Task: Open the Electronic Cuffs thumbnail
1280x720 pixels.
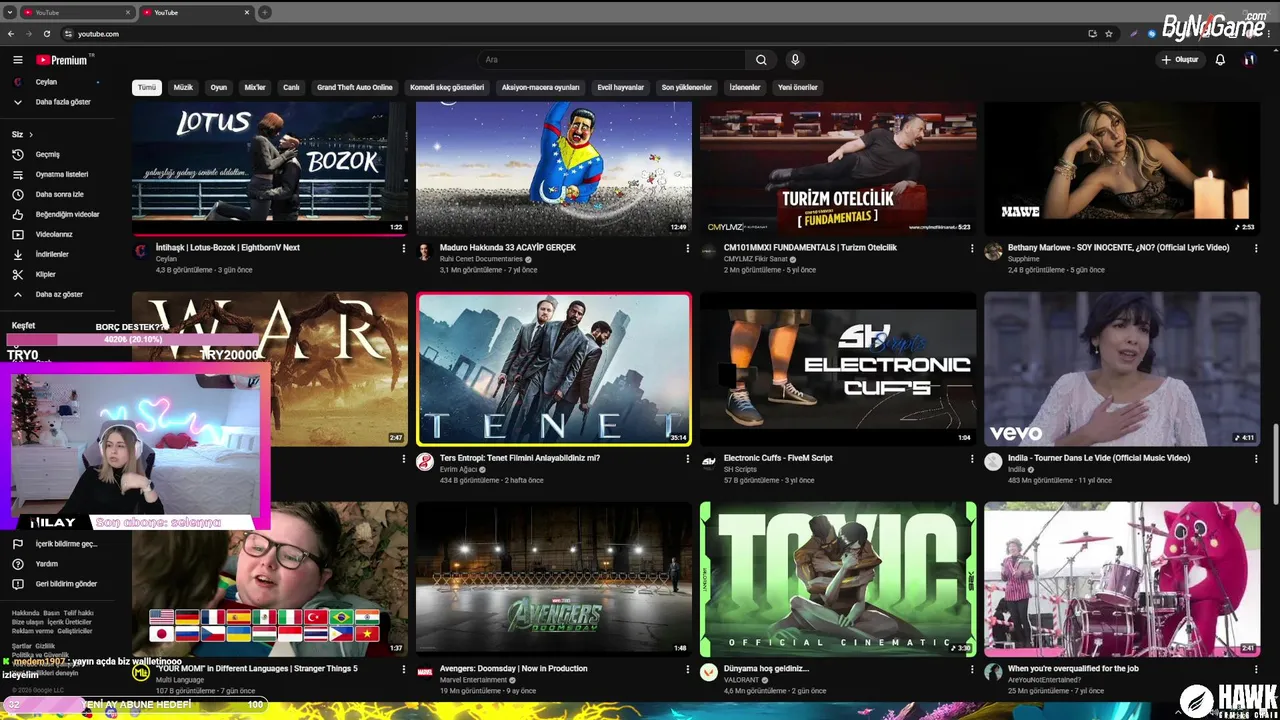Action: coord(838,369)
